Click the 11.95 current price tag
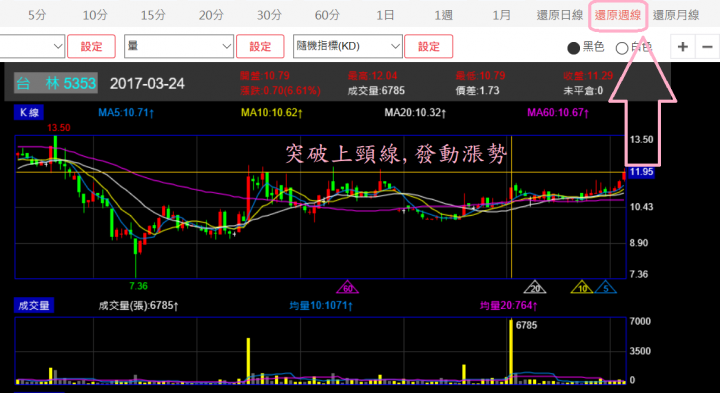 (x=640, y=172)
